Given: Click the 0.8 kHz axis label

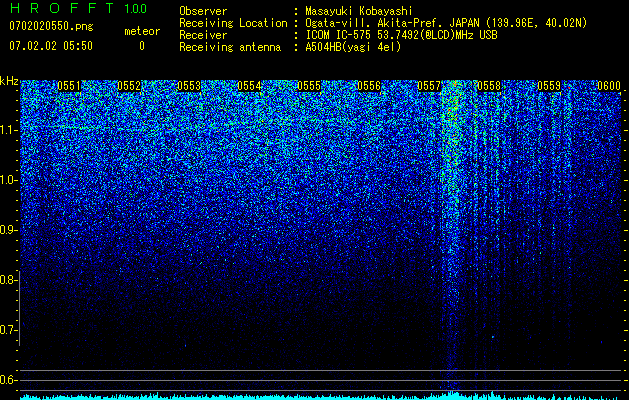Looking at the screenshot, I should (9, 280).
